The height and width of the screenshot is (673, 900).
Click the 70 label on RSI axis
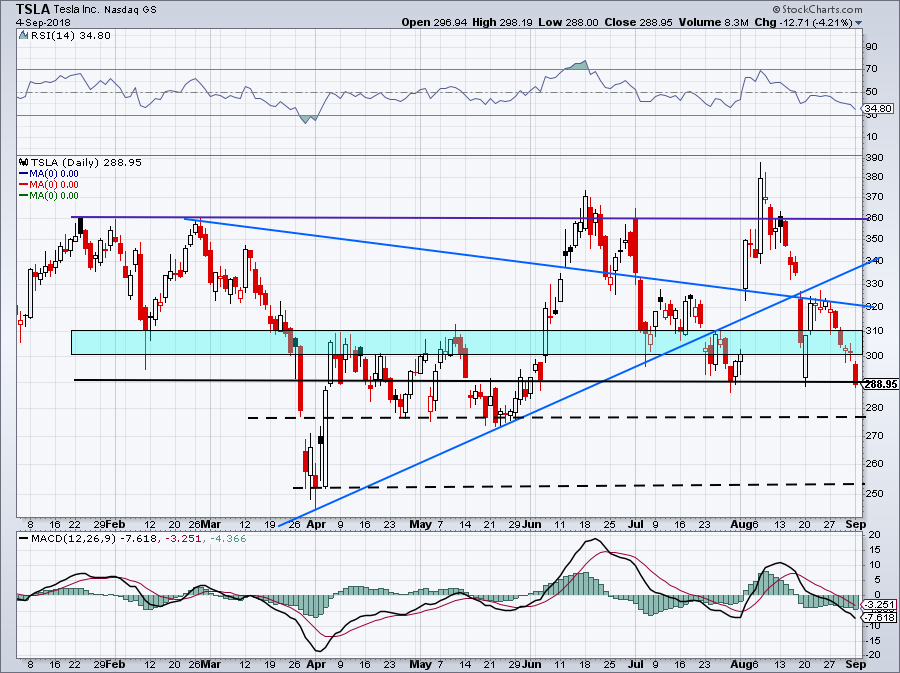click(x=872, y=69)
